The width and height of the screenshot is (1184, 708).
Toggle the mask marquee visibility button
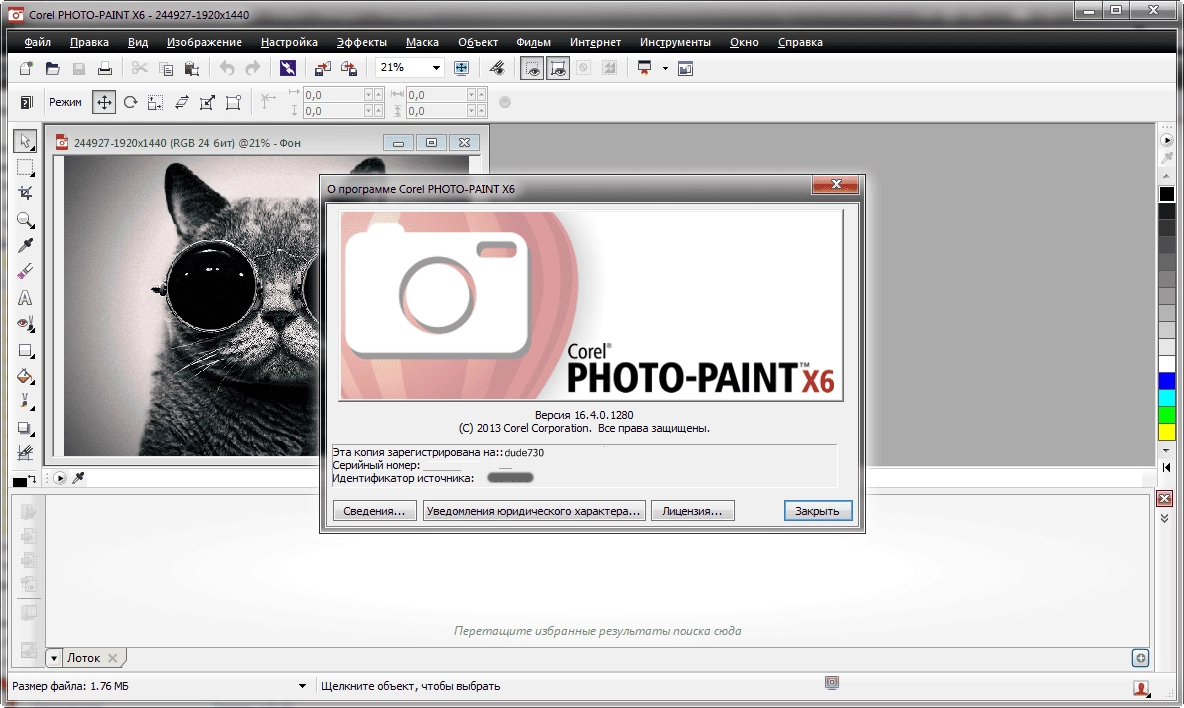(x=532, y=69)
